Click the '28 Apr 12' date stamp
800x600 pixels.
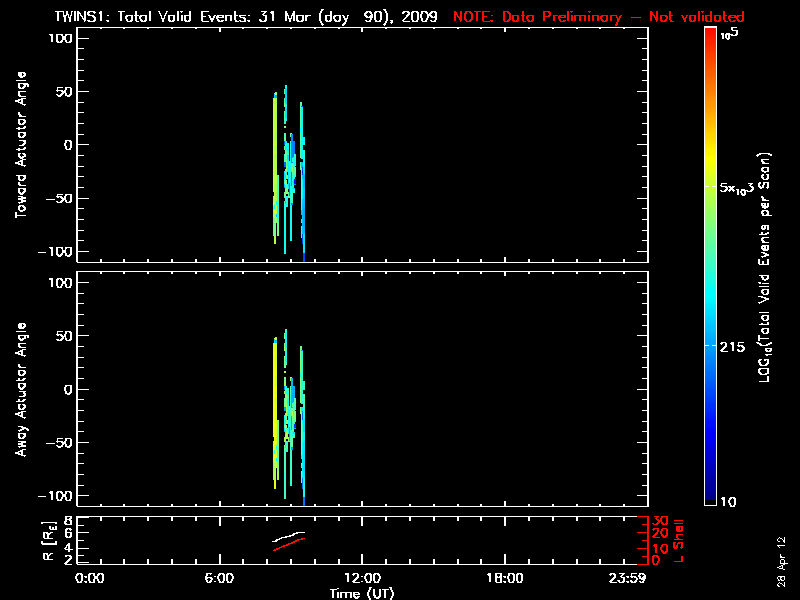(x=781, y=550)
